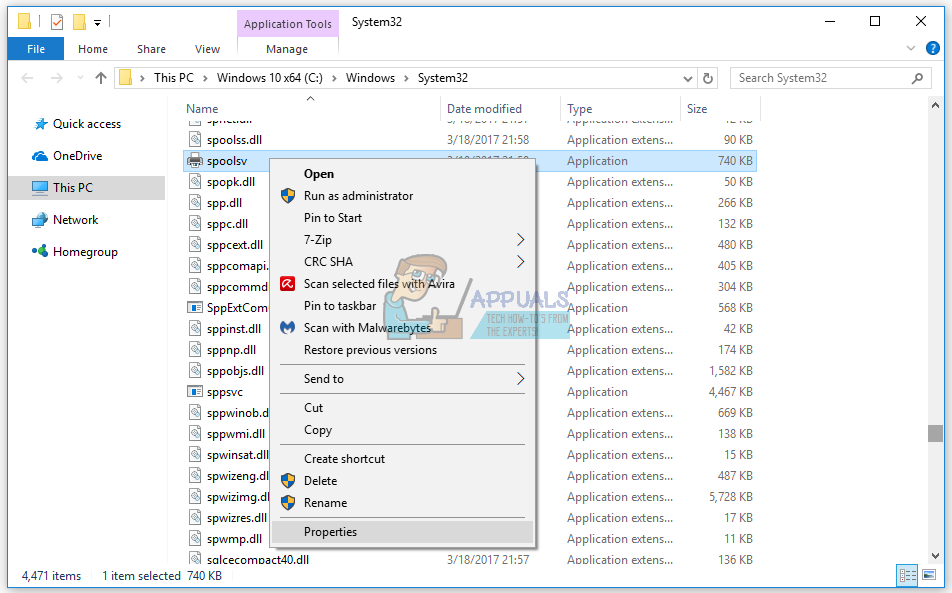Click Windows 10 x64 (C:) breadcrumb
952x593 pixels.
click(x=270, y=78)
